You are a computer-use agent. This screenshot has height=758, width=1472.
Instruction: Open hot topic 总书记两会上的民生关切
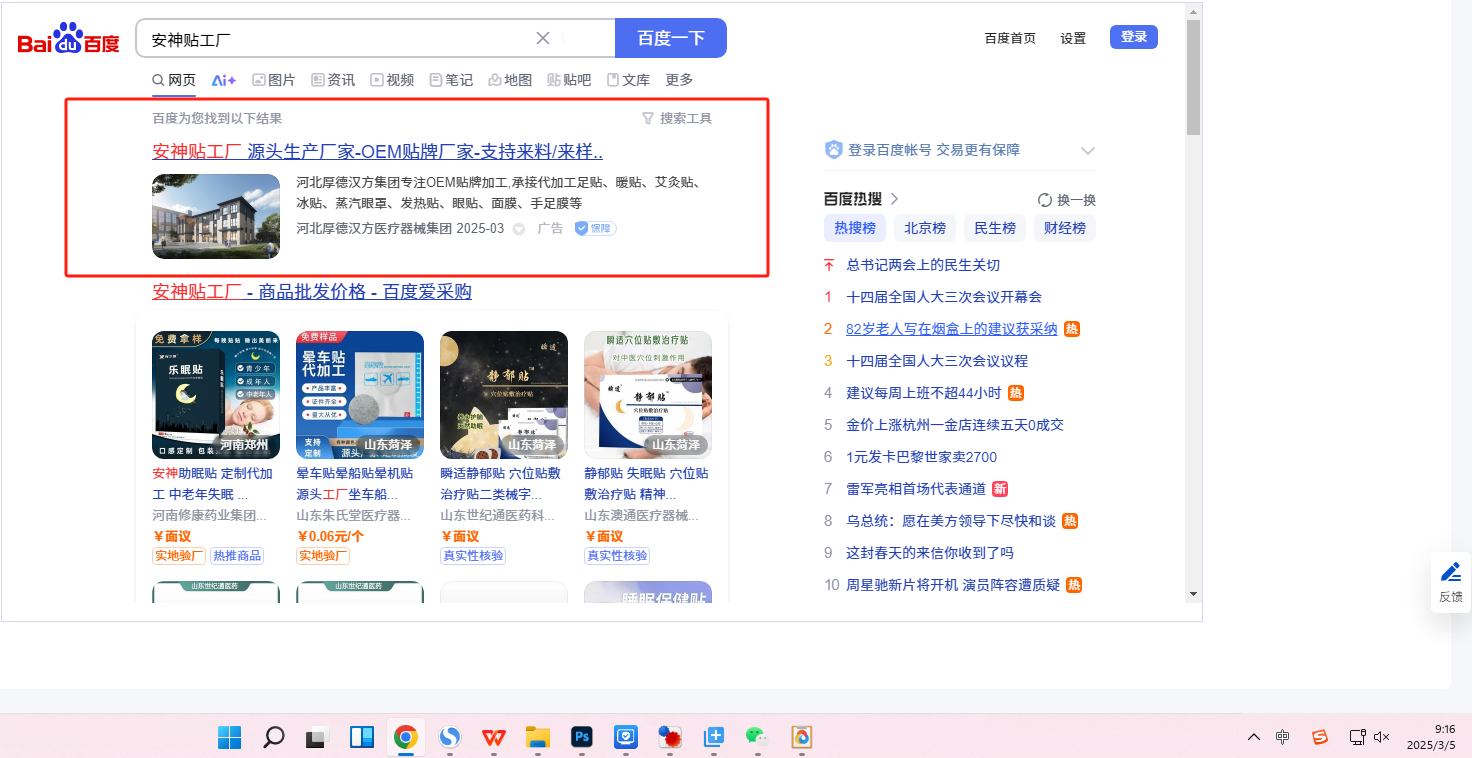(x=923, y=265)
